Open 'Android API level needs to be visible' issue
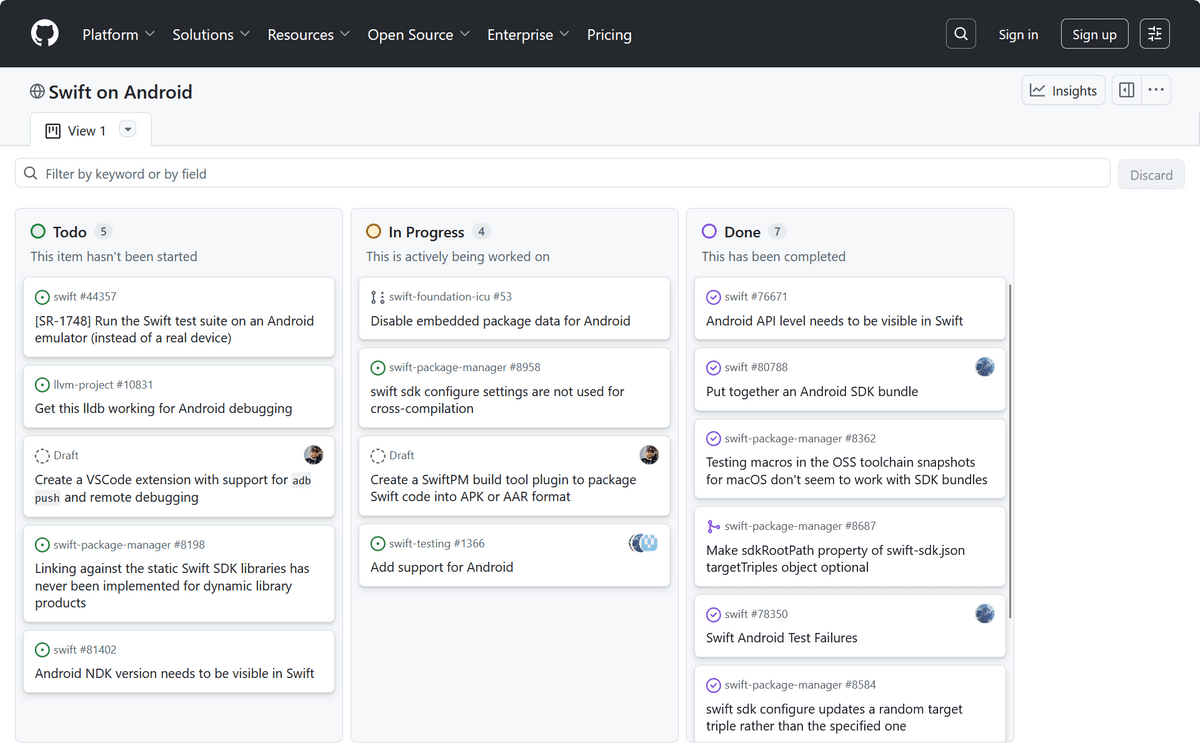The width and height of the screenshot is (1200, 750). [x=834, y=321]
